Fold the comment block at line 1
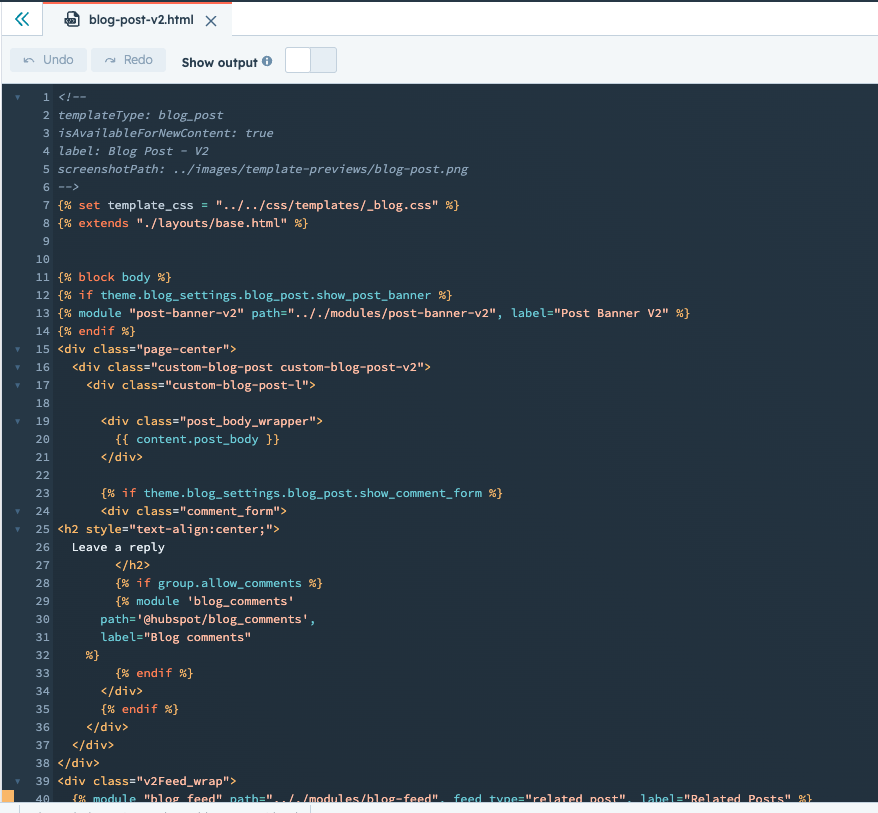Image resolution: width=878 pixels, height=813 pixels. click(x=17, y=97)
